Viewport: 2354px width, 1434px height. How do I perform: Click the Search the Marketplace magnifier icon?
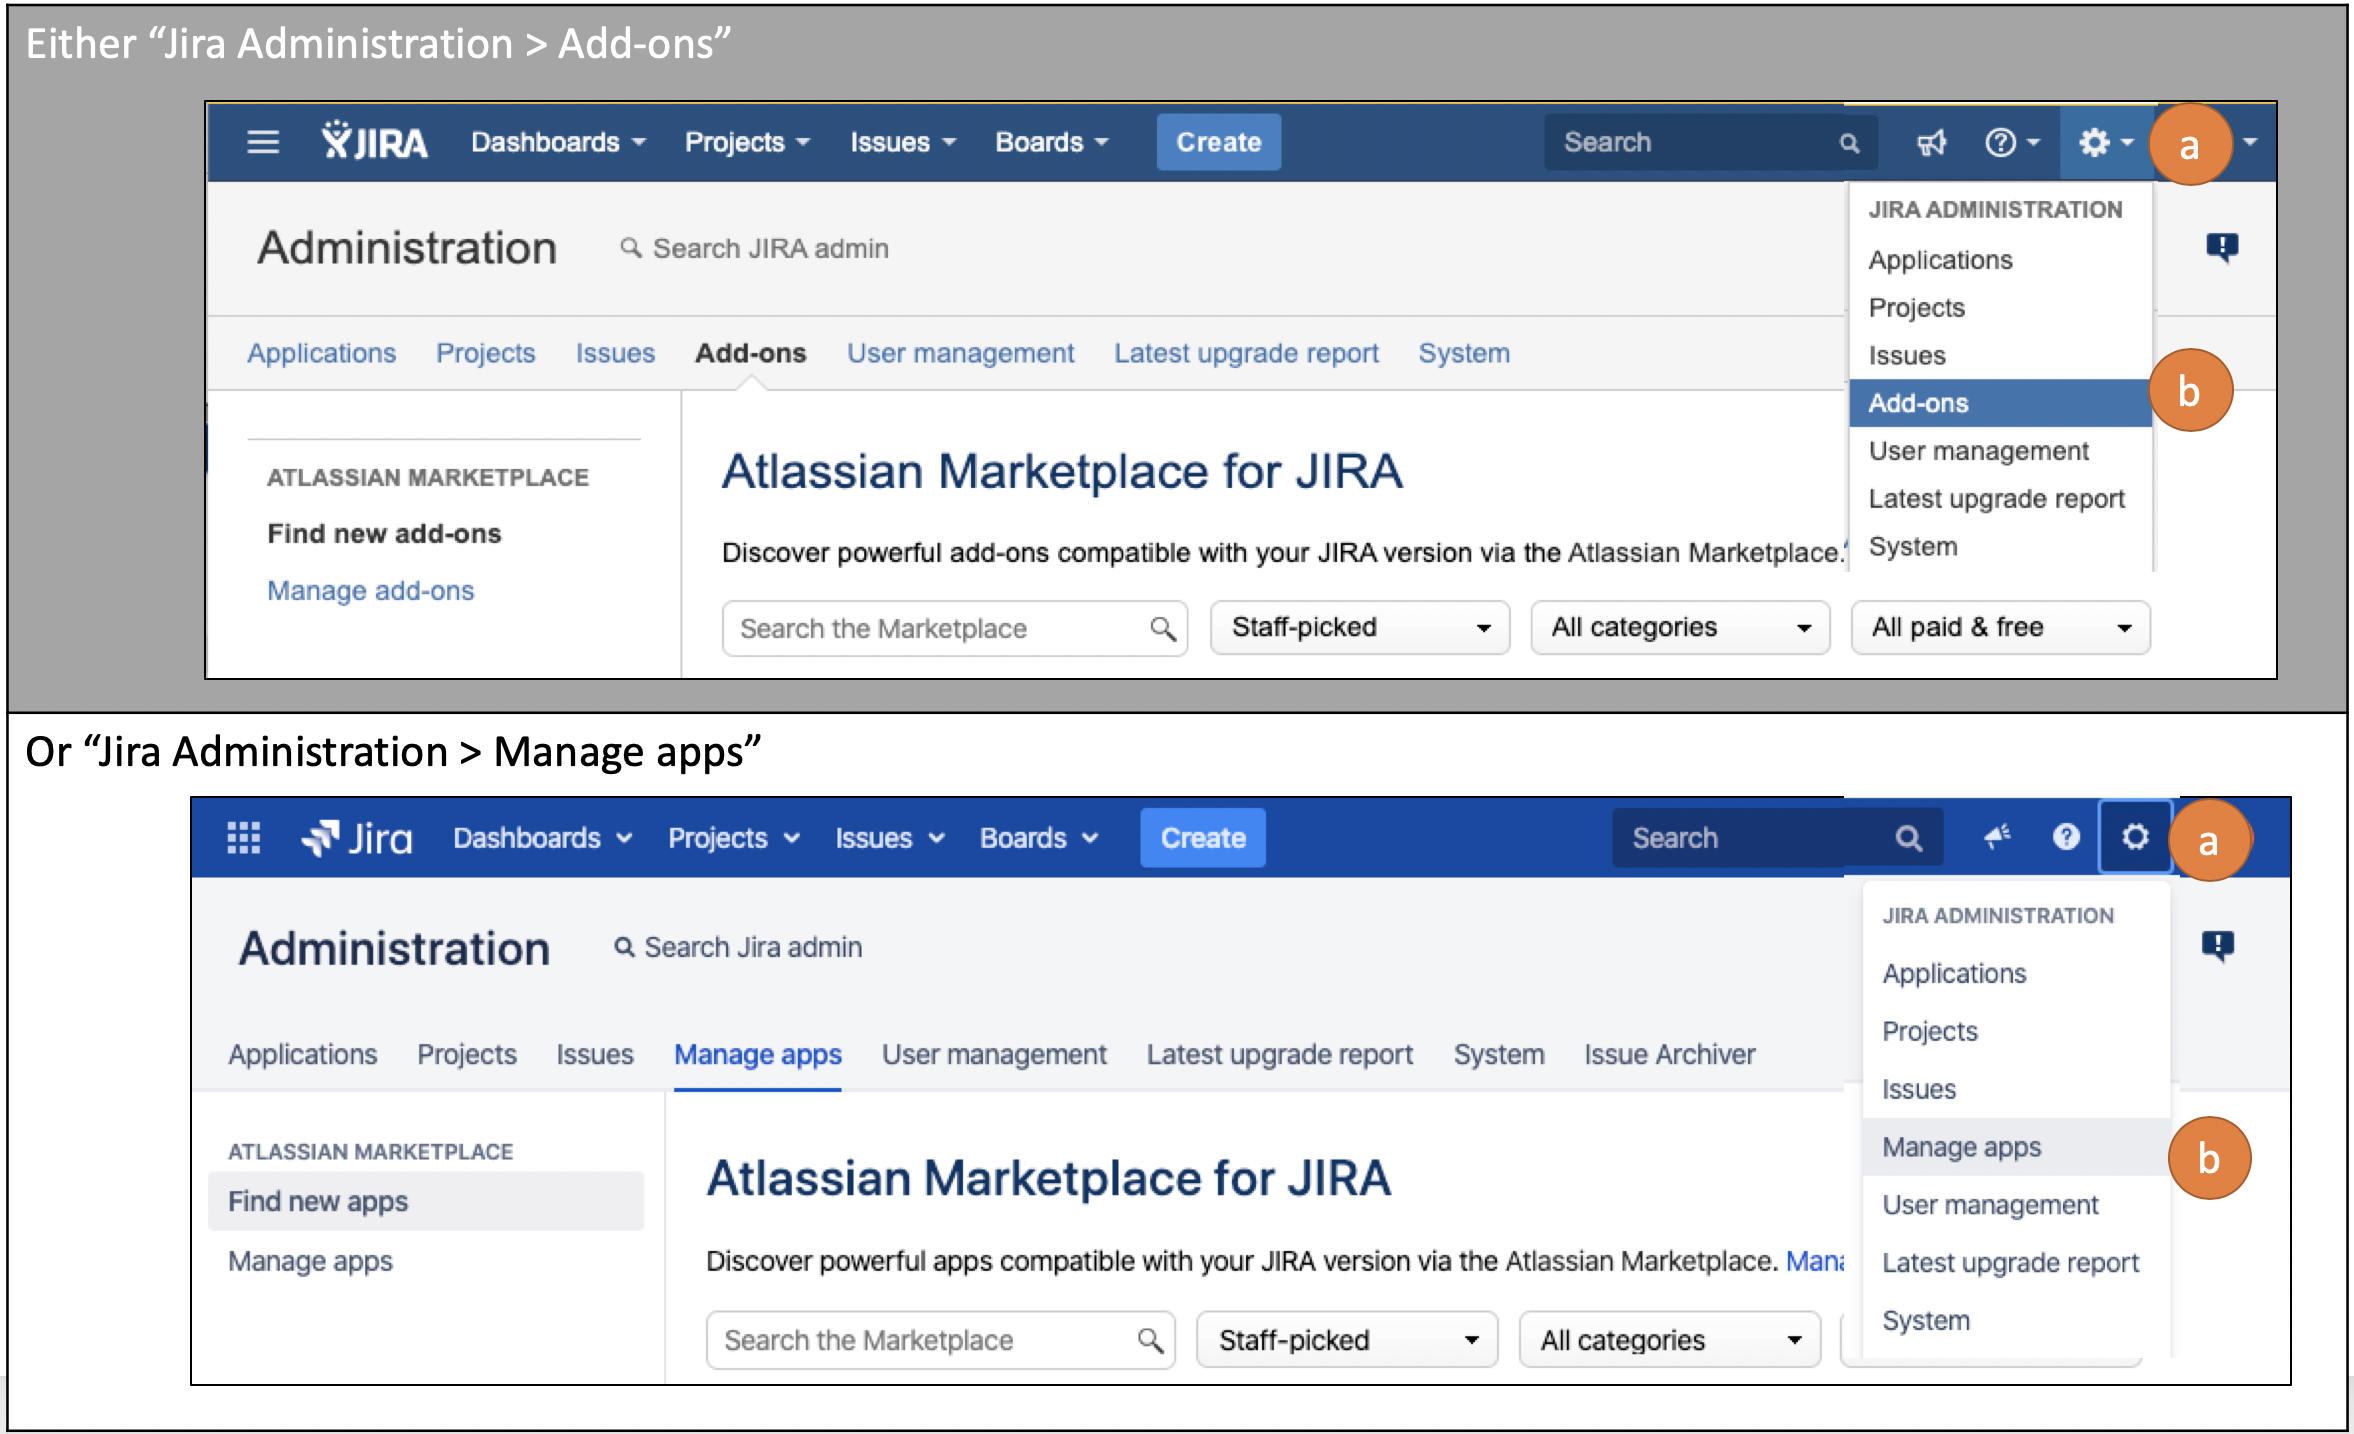1164,628
